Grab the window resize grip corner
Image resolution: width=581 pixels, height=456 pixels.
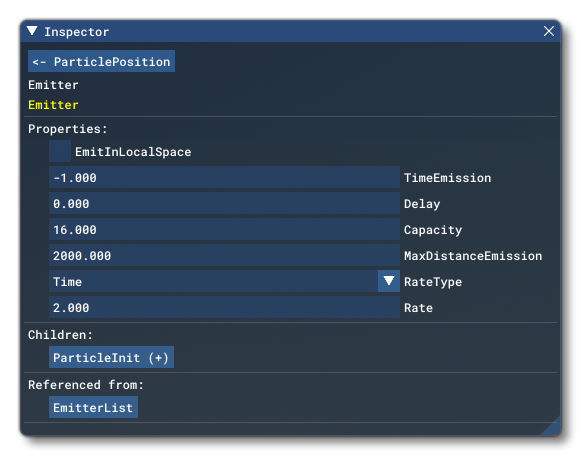tap(551, 426)
